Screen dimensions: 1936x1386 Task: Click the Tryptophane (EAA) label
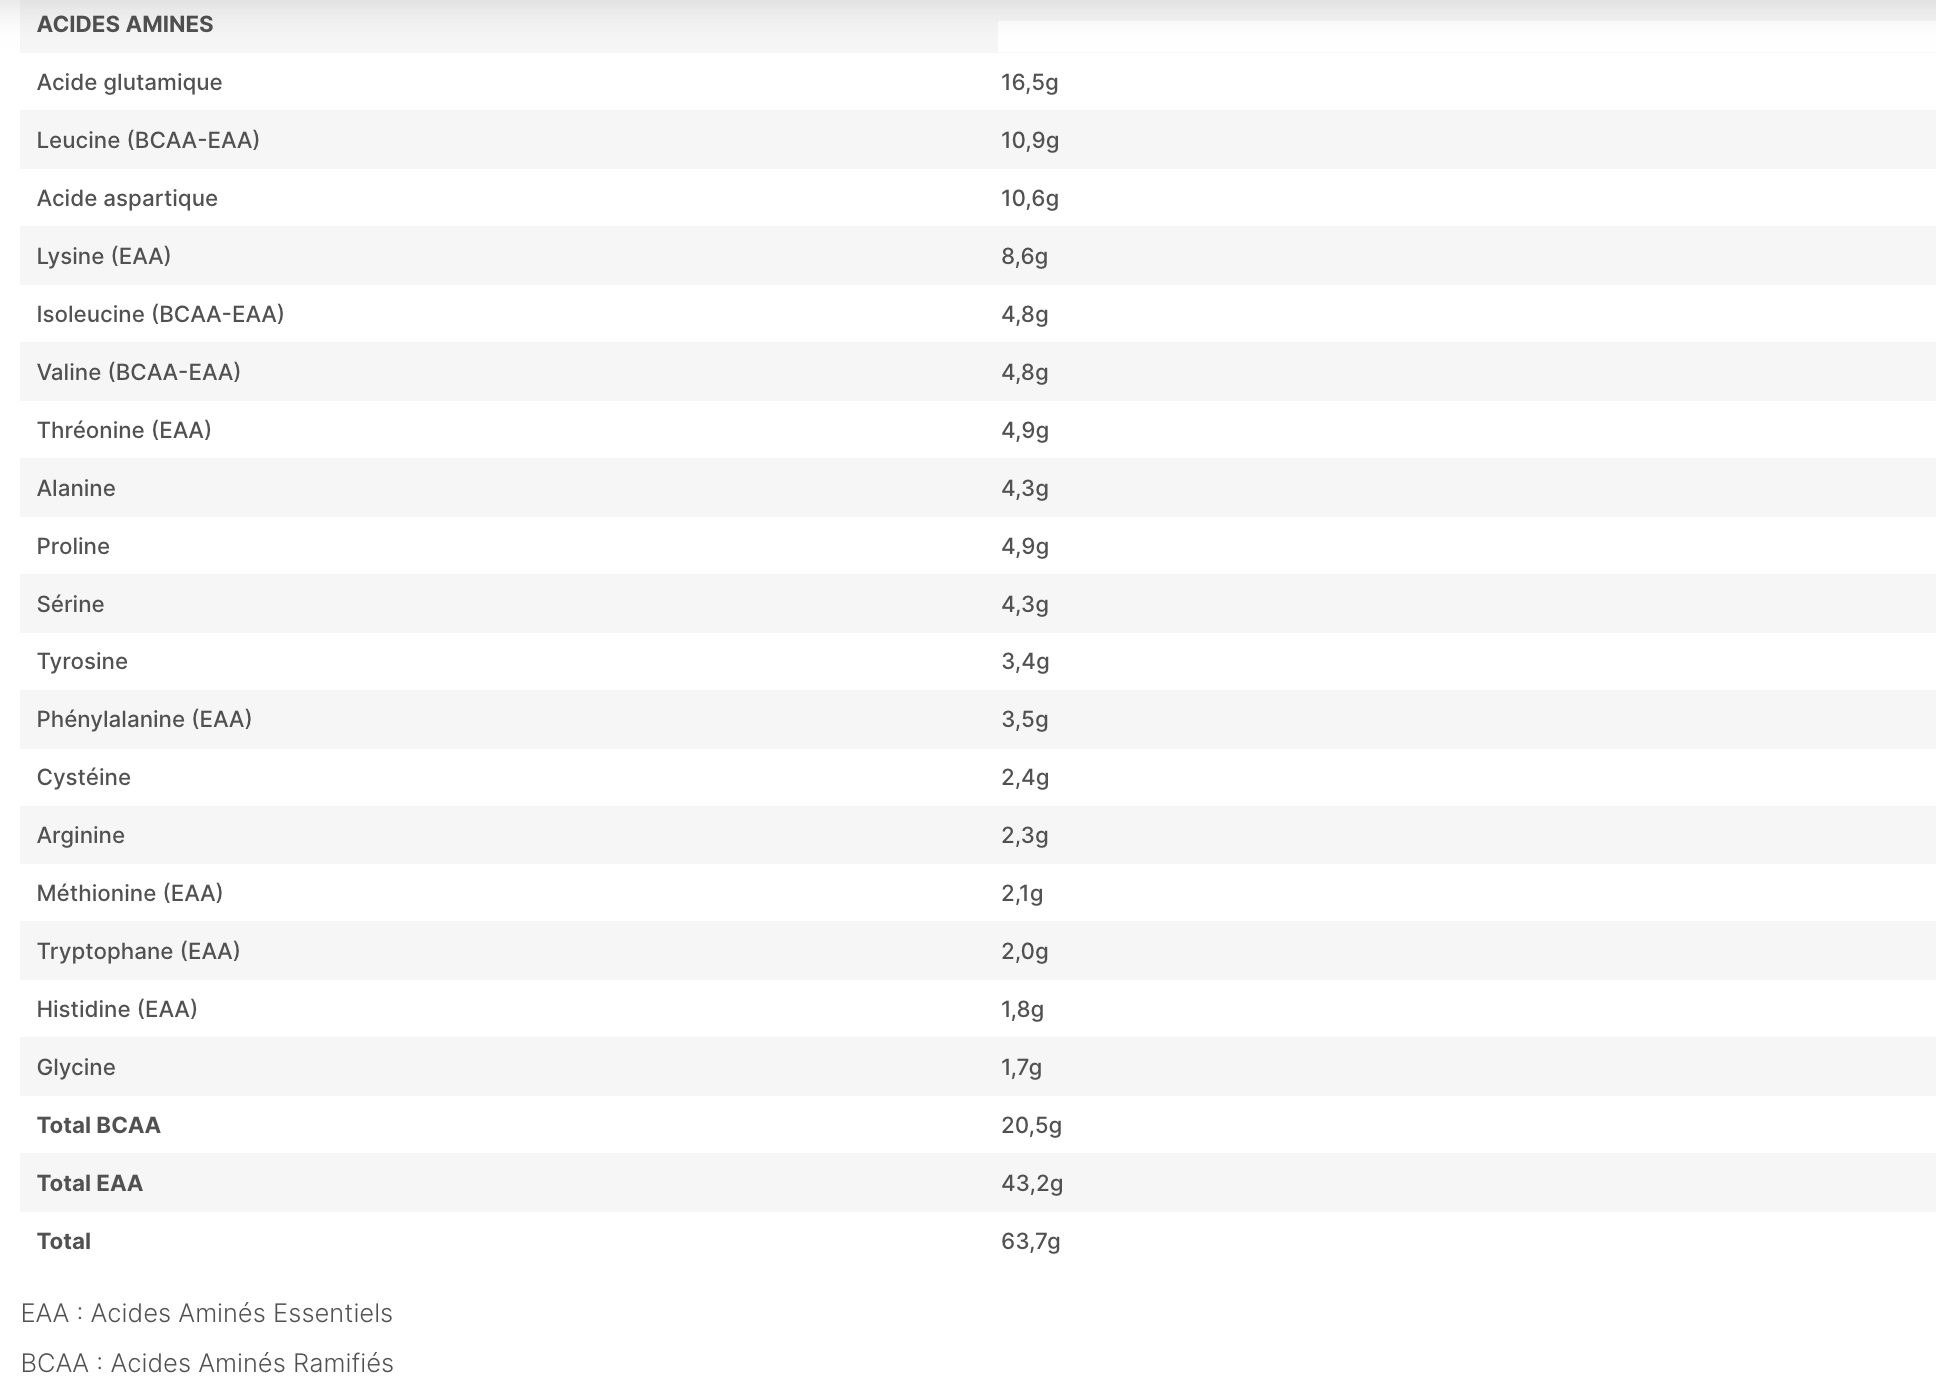(139, 951)
